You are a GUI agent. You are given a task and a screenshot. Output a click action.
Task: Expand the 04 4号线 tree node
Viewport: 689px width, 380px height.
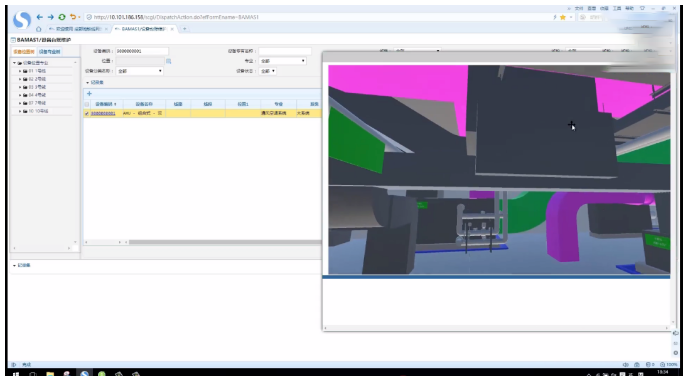pos(20,95)
